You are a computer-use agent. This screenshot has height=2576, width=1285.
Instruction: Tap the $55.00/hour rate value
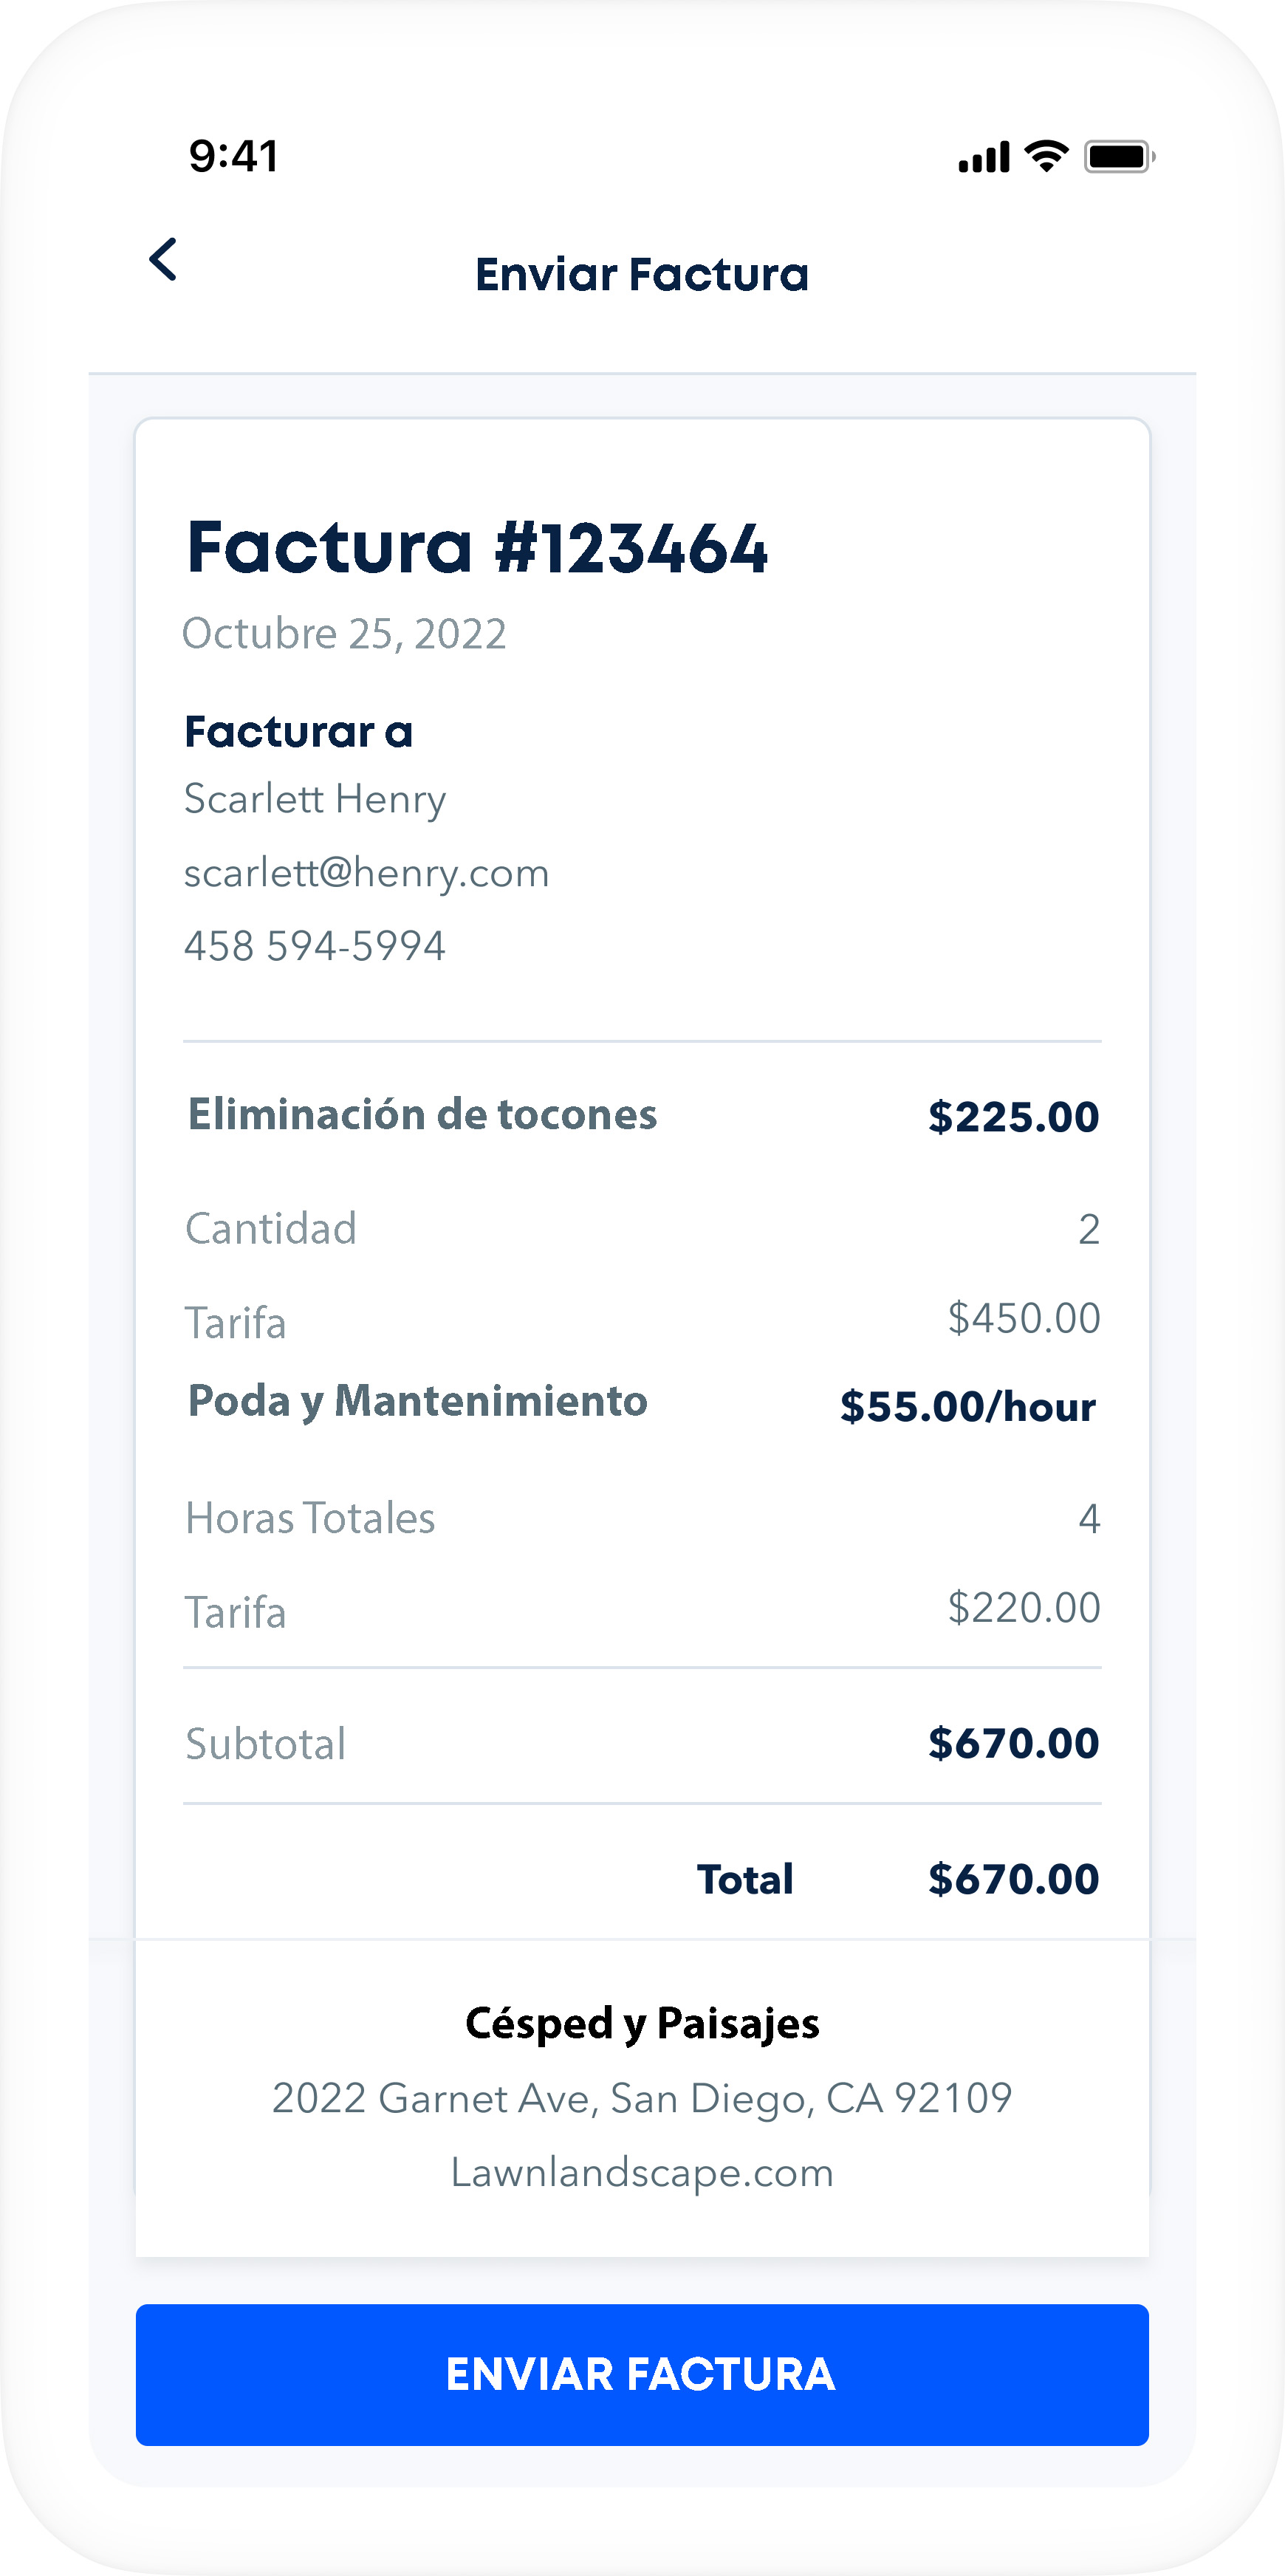point(968,1407)
